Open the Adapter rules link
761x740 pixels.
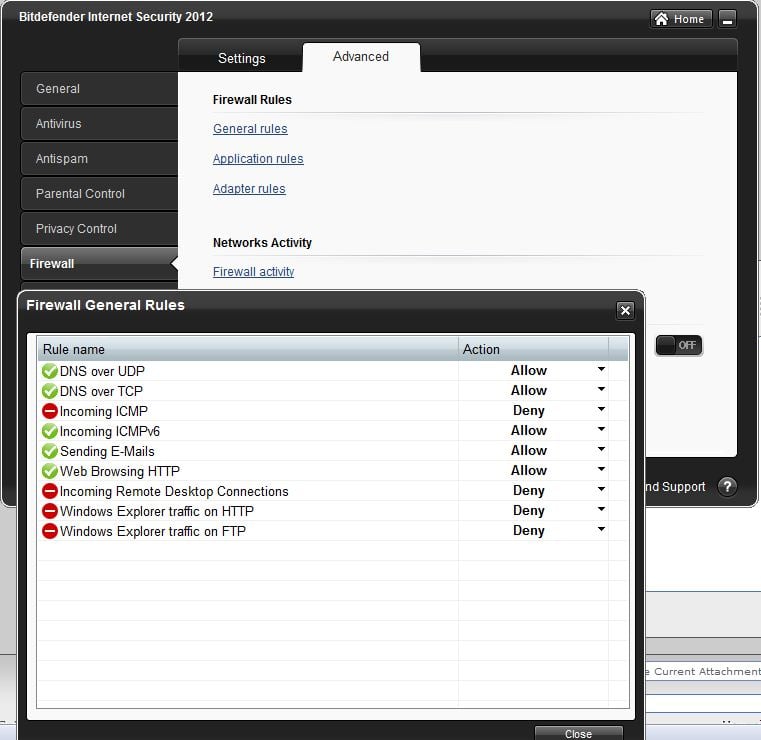tap(249, 189)
